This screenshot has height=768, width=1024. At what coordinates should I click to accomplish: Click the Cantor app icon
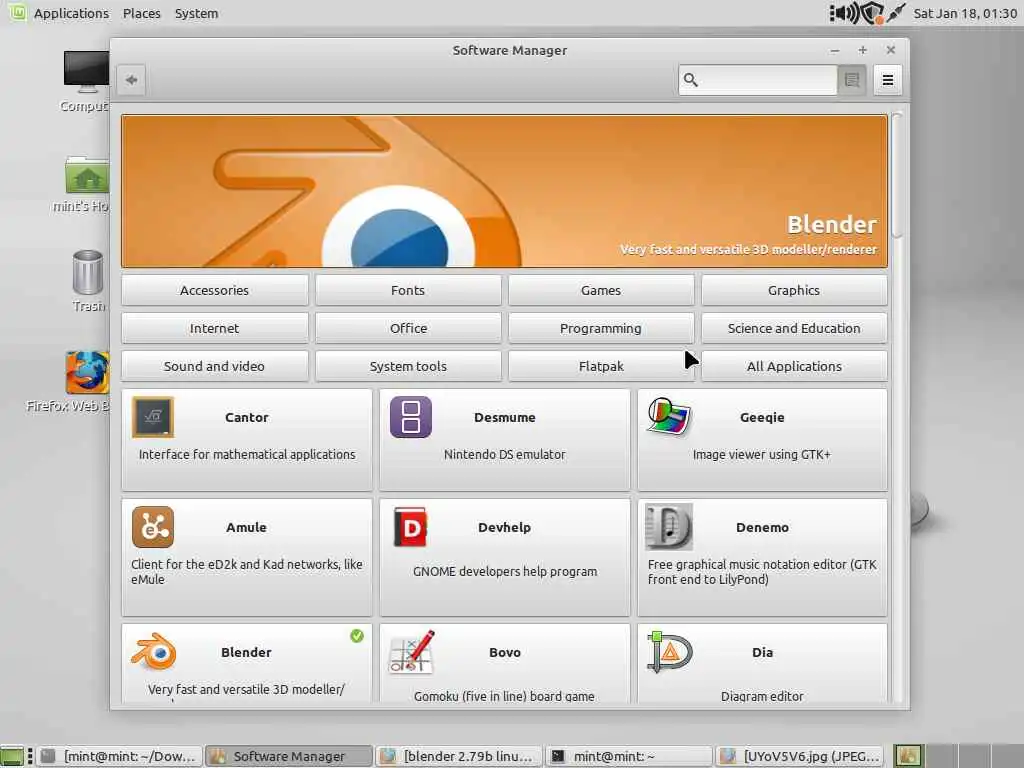coord(153,417)
